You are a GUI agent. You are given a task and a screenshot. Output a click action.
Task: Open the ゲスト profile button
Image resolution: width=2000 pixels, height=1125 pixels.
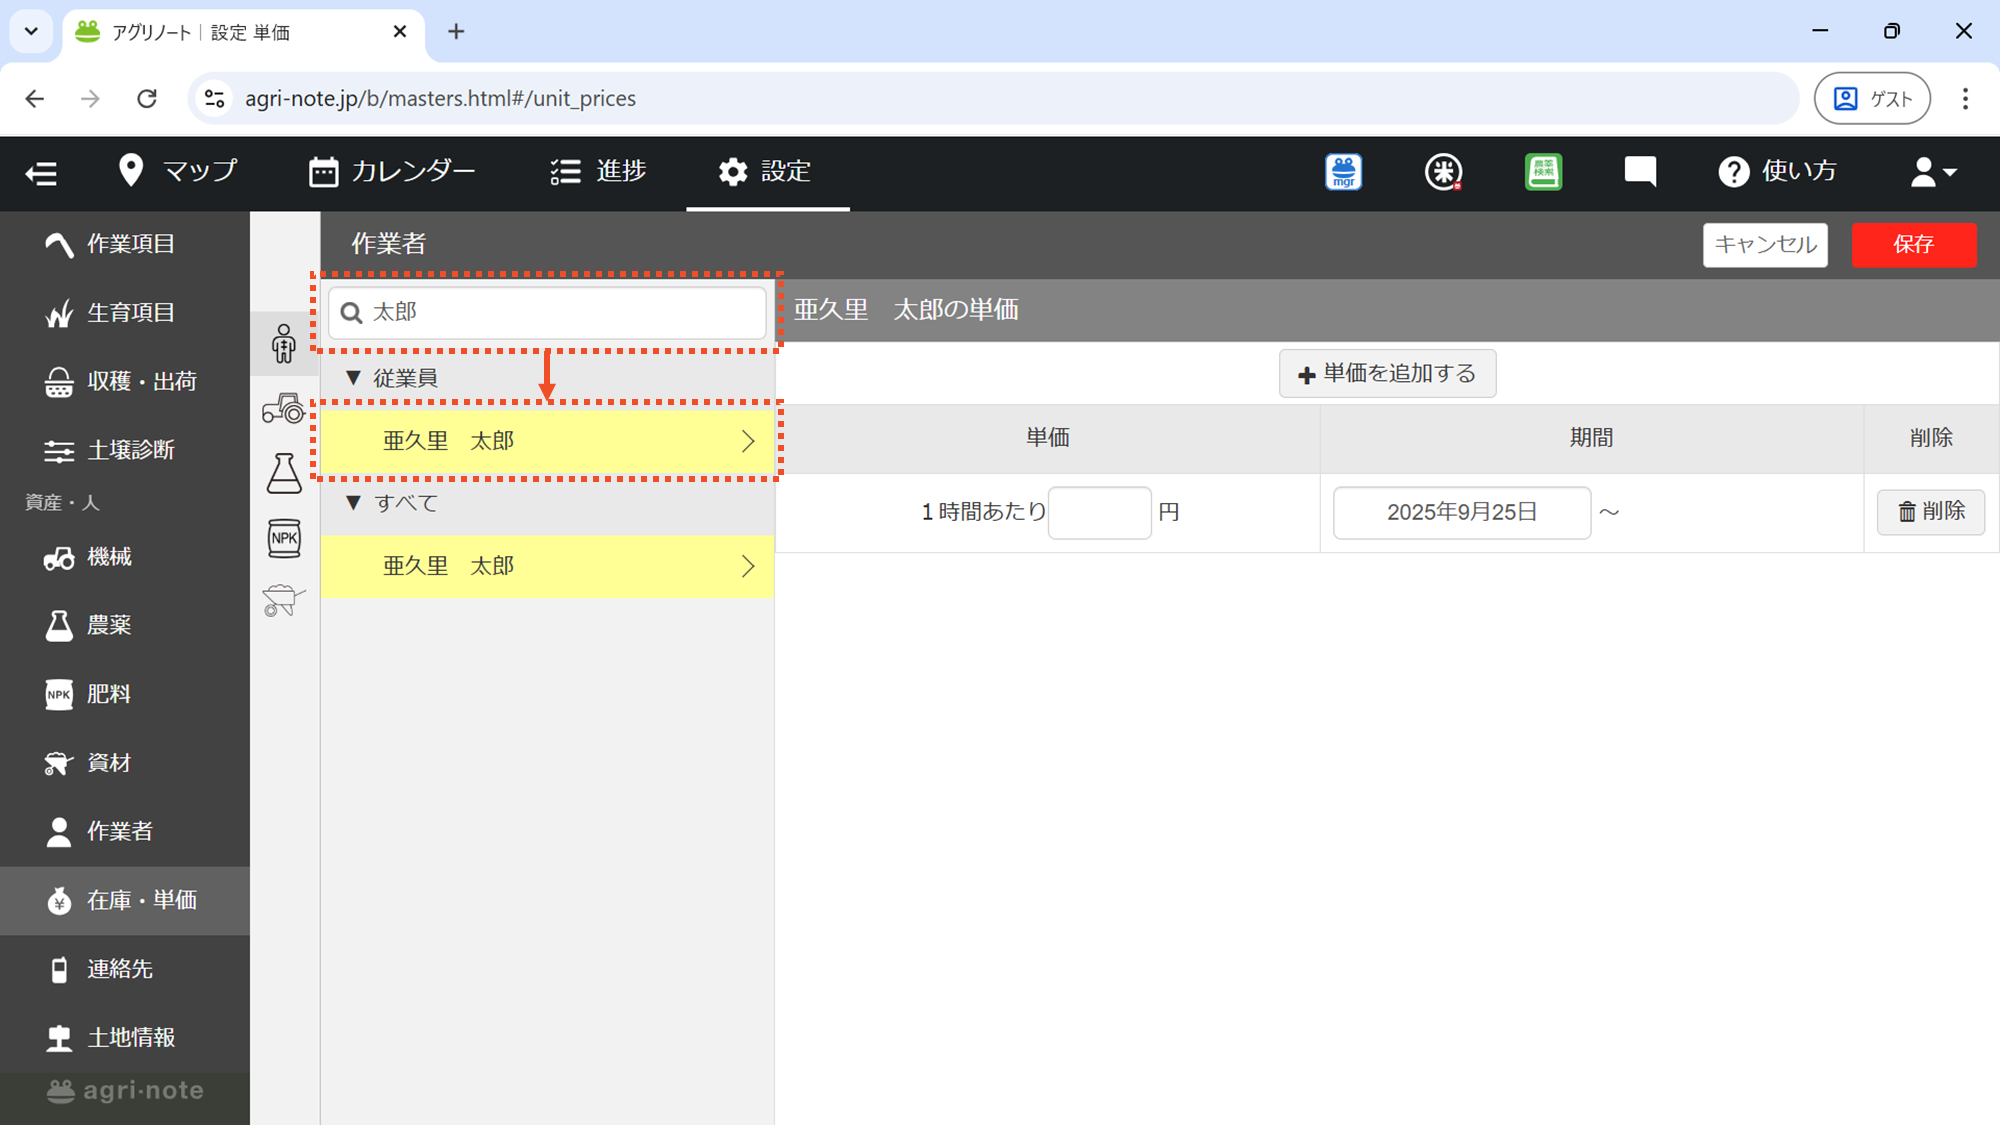[1872, 98]
